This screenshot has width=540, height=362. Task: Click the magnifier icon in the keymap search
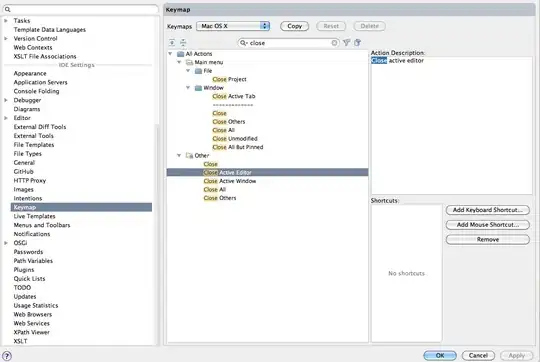(243, 43)
